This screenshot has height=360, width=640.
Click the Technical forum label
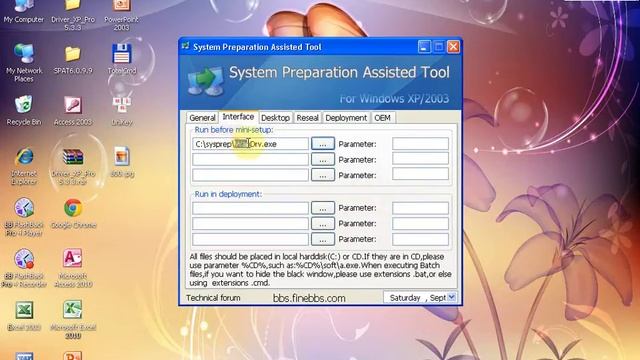[x=213, y=298]
